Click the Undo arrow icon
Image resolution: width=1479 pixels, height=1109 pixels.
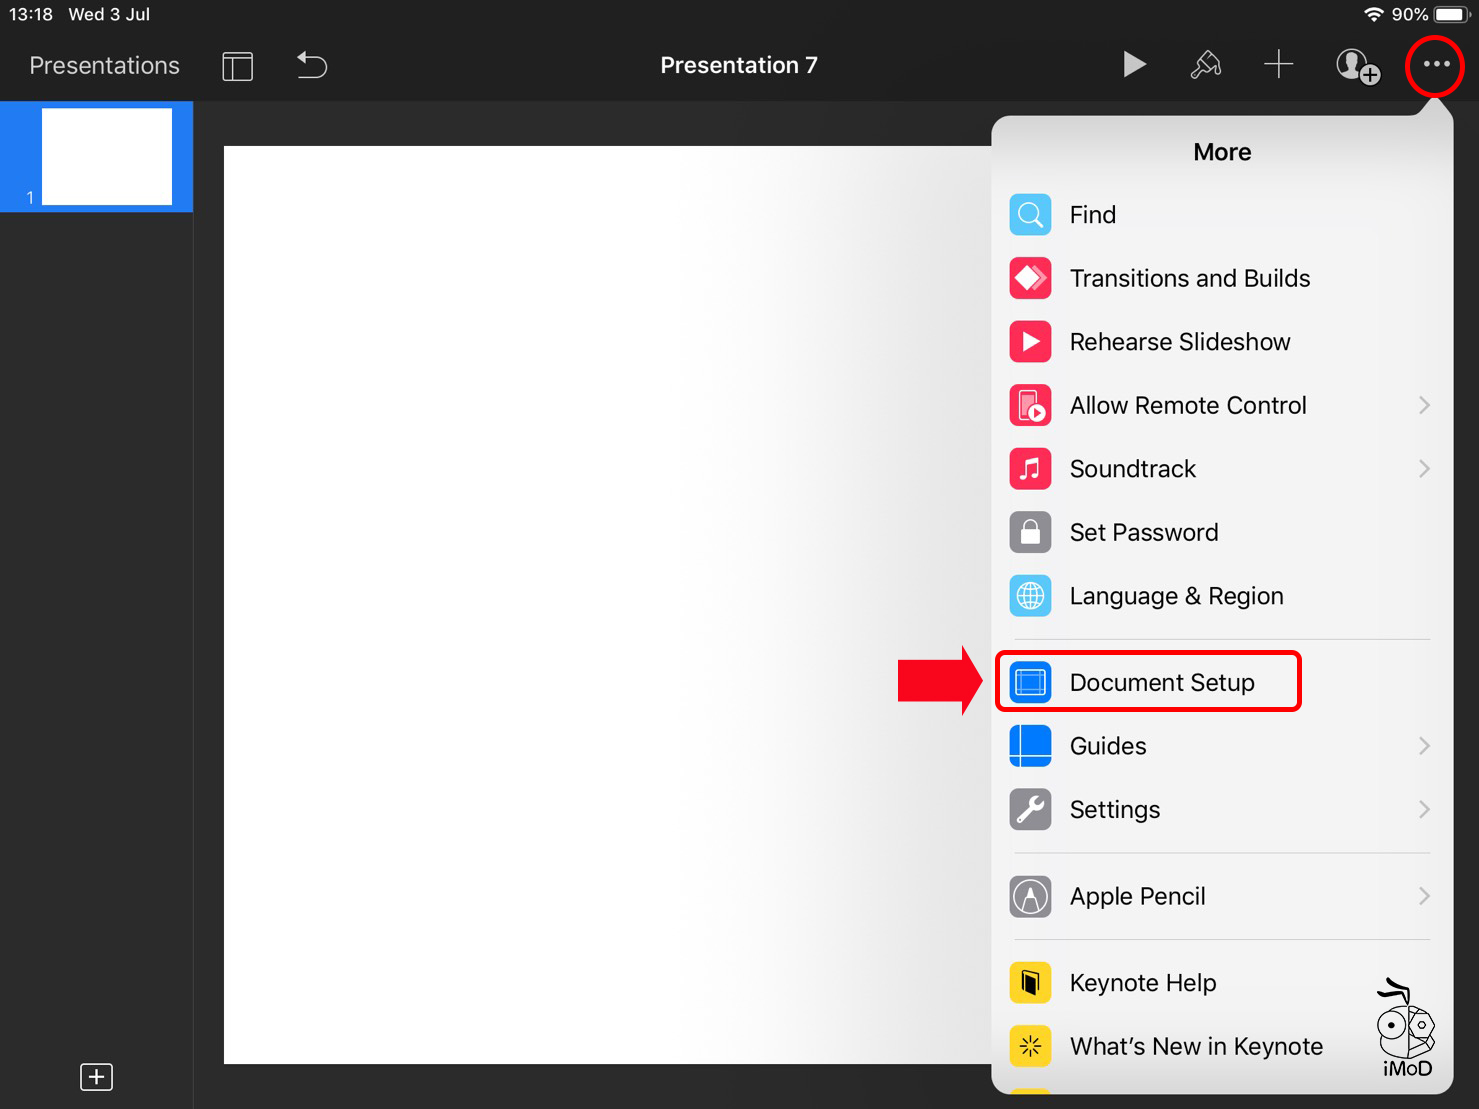pos(312,66)
